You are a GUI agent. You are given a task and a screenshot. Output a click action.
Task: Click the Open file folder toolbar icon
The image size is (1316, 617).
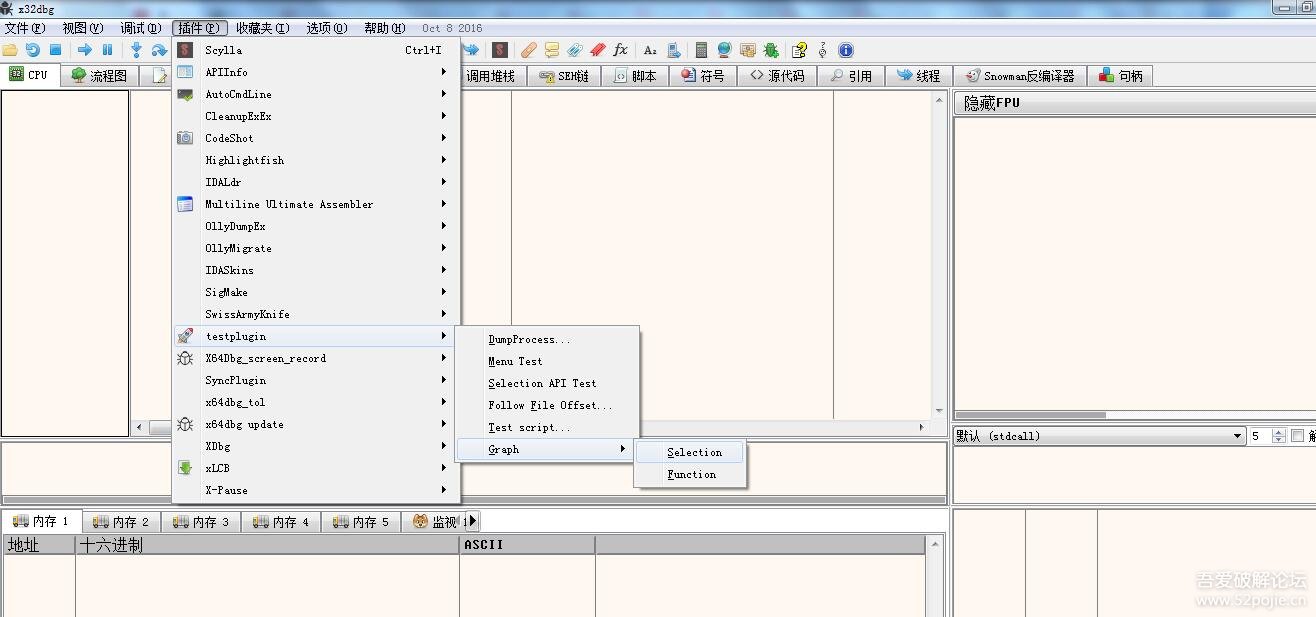pyautogui.click(x=10, y=50)
